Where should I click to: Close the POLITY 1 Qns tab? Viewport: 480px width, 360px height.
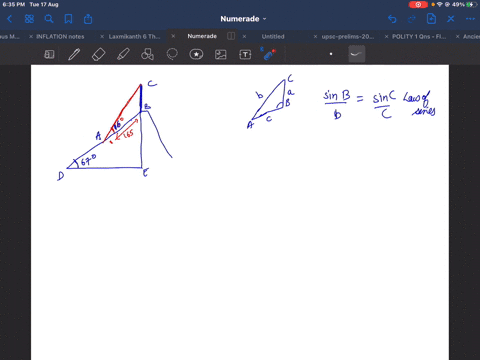pyautogui.click(x=386, y=37)
